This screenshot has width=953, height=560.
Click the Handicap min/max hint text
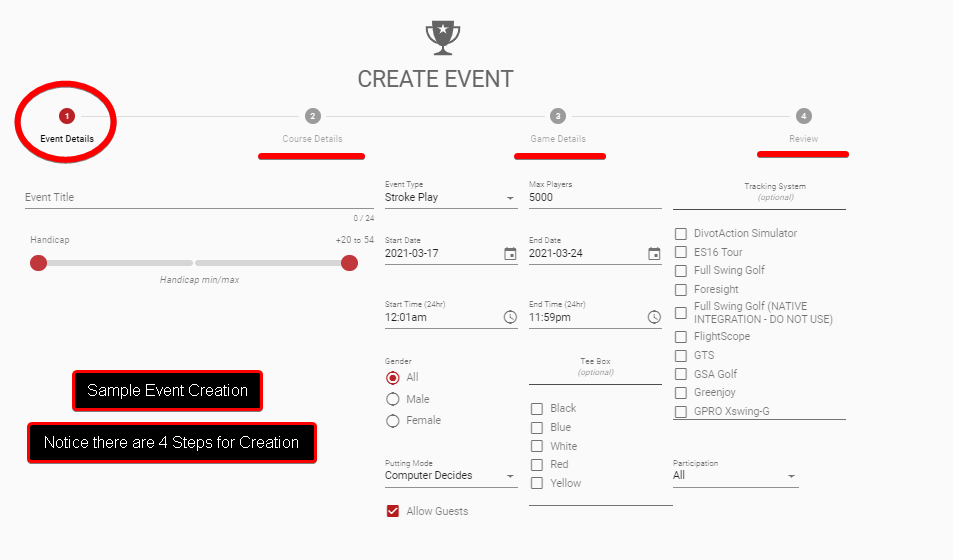tap(199, 280)
